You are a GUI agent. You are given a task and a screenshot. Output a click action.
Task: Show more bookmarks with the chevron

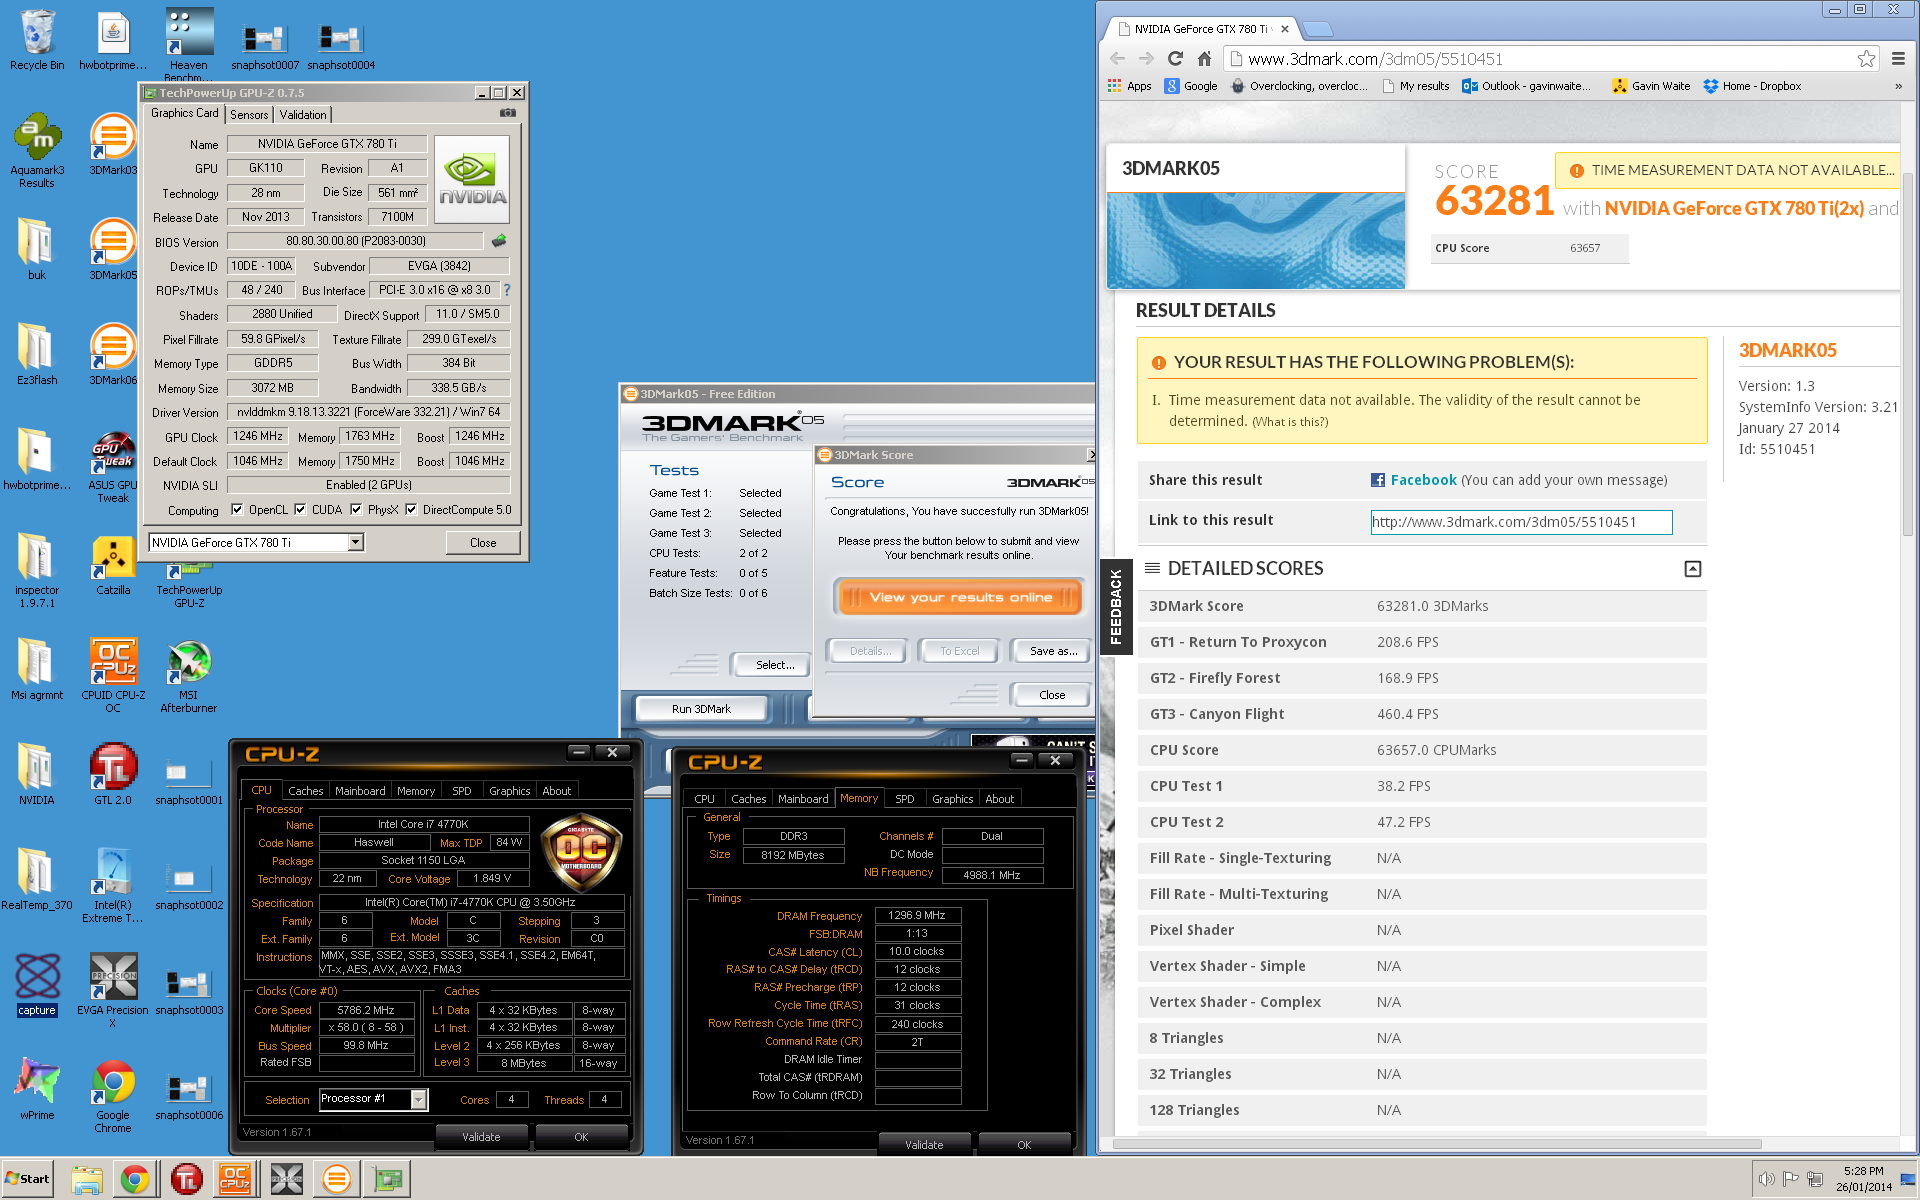[x=1898, y=86]
